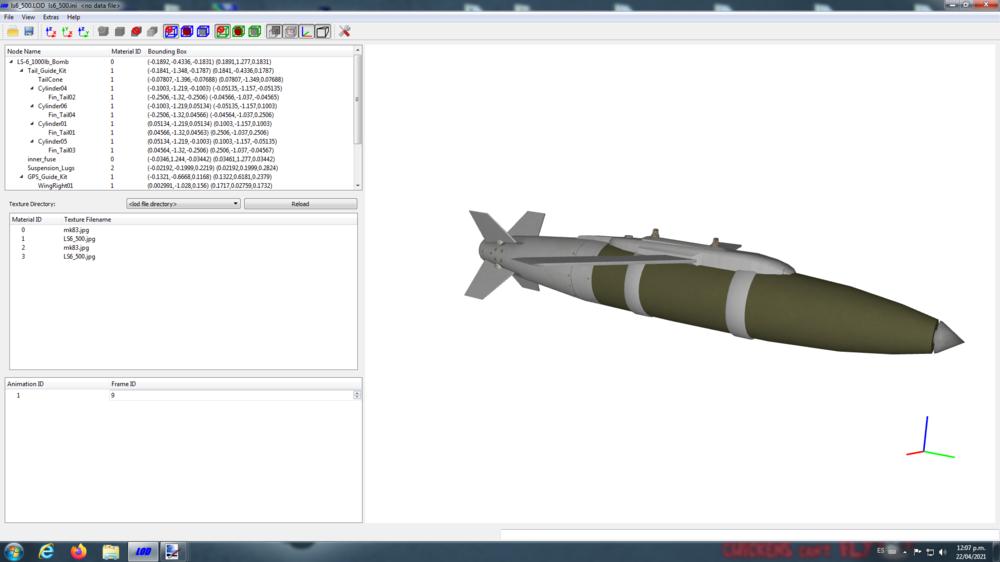Click the save floppy disk icon
The image size is (1000, 562).
point(29,31)
